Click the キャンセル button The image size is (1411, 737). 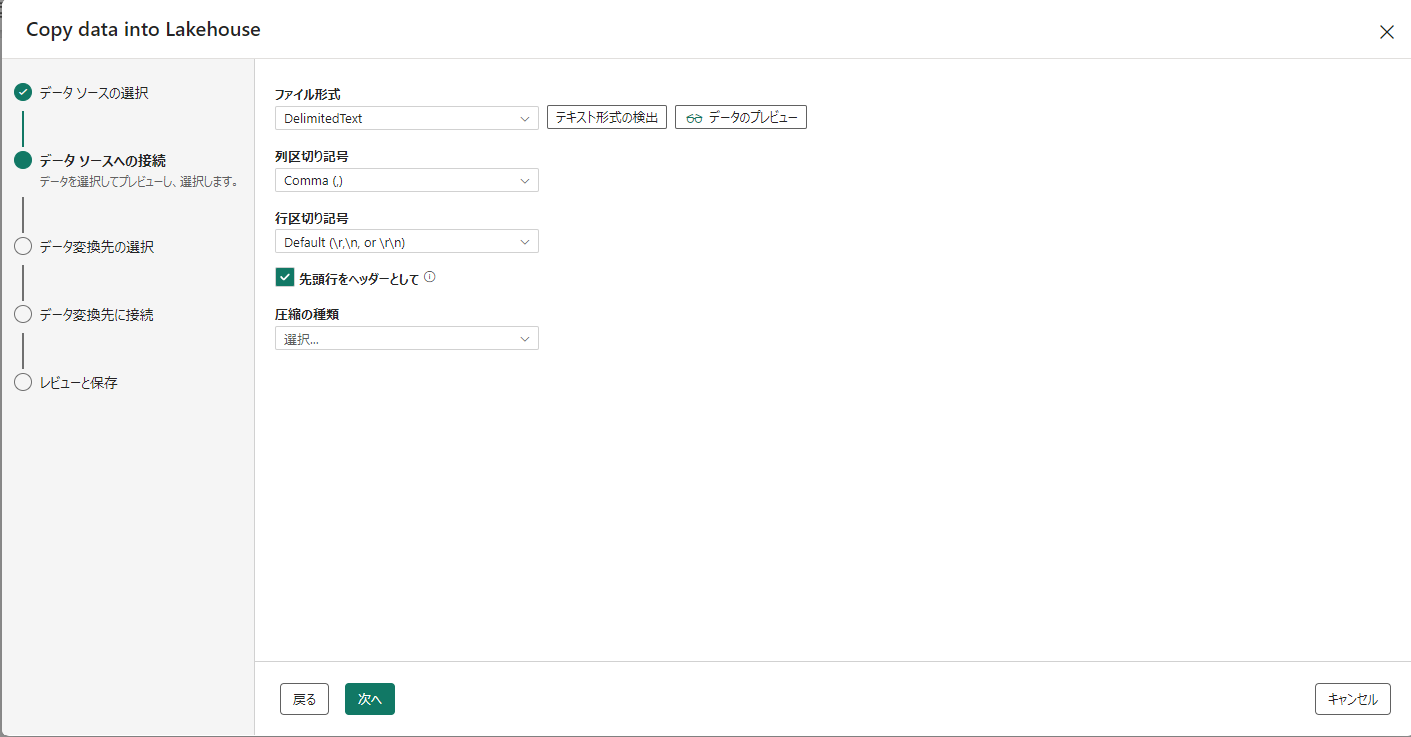(1353, 699)
